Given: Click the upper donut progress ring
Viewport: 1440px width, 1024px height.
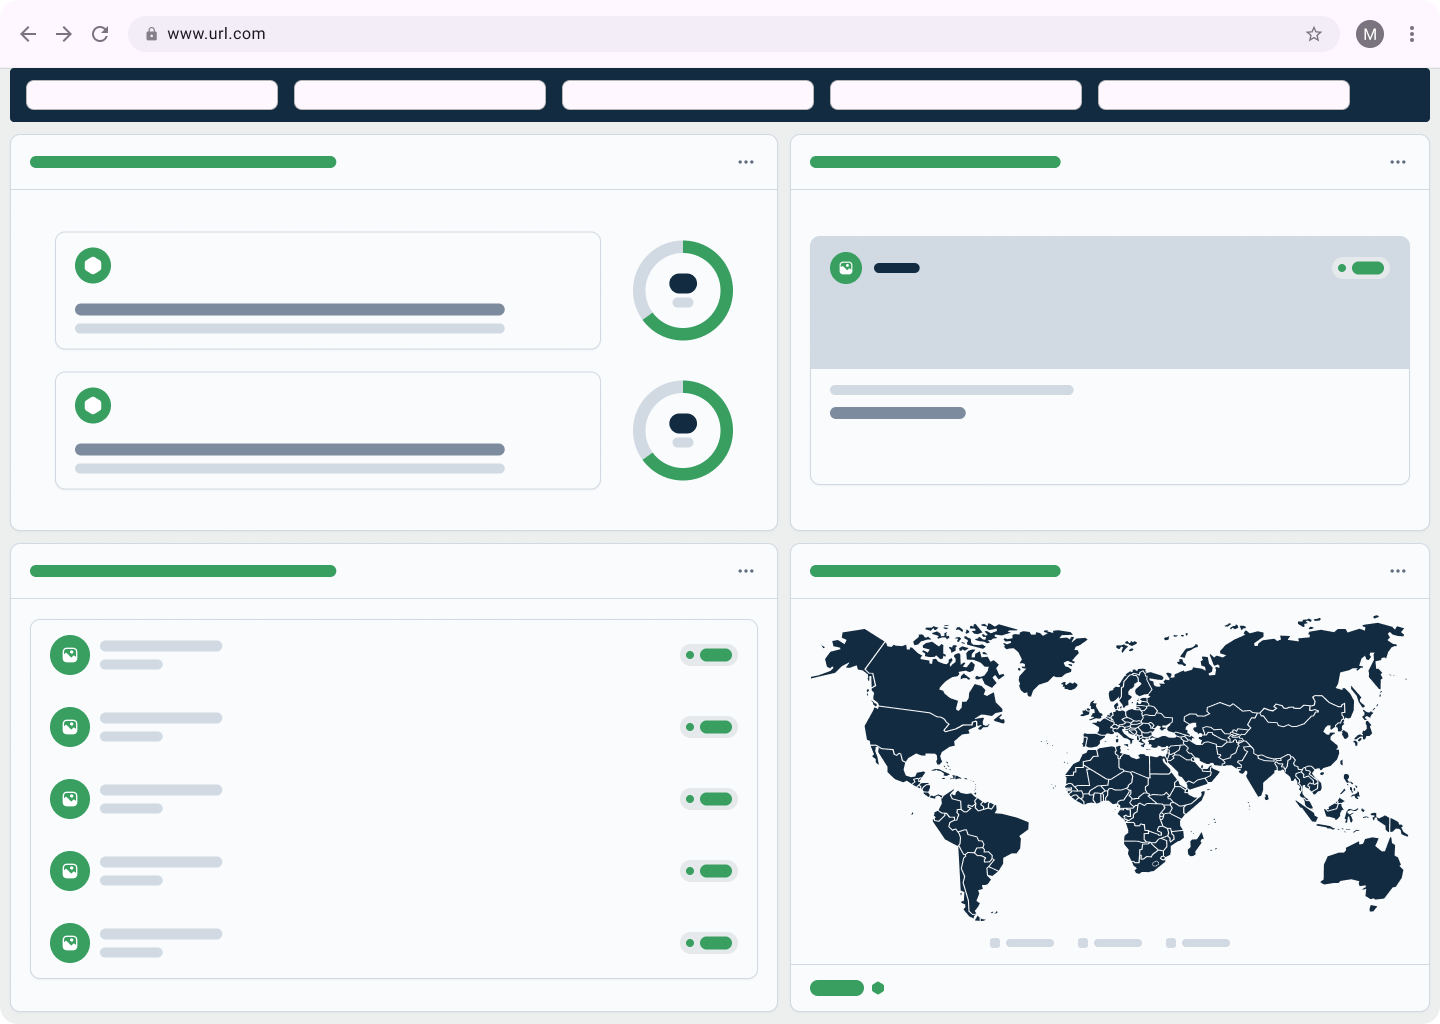Looking at the screenshot, I should point(683,290).
